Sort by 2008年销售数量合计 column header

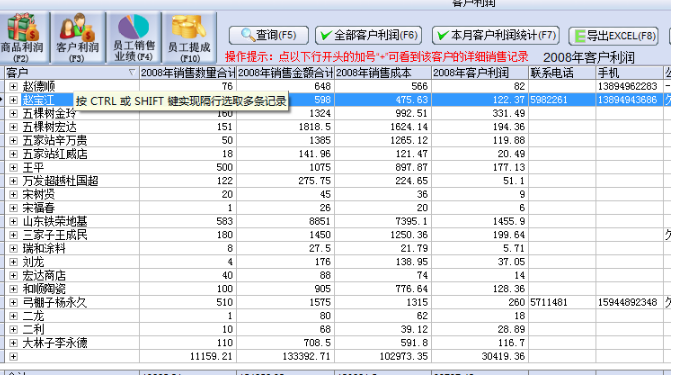[188, 73]
